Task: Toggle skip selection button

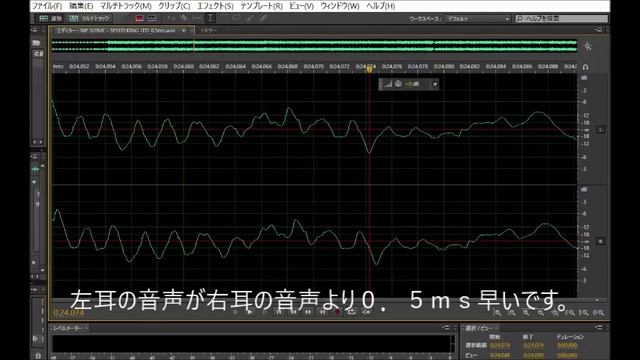Action: [366, 312]
